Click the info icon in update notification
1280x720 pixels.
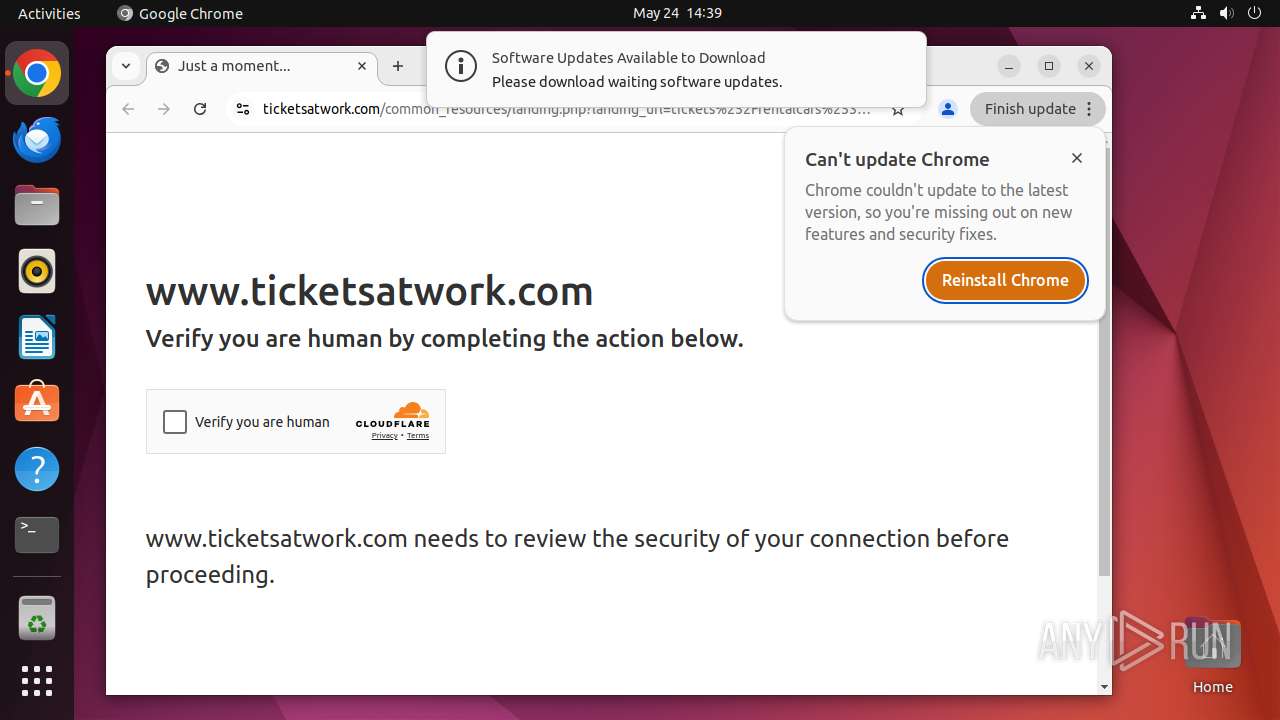tap(460, 68)
